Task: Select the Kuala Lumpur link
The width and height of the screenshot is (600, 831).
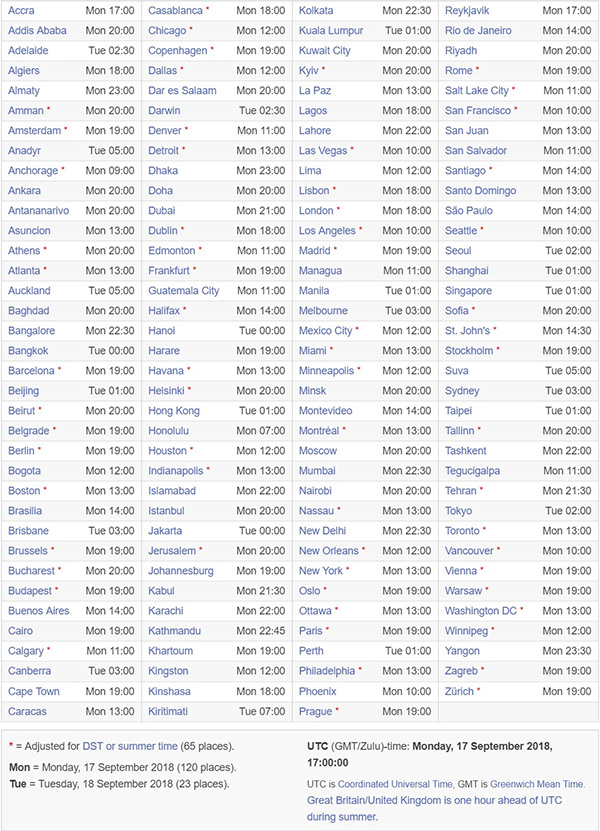Action: pyautogui.click(x=331, y=31)
